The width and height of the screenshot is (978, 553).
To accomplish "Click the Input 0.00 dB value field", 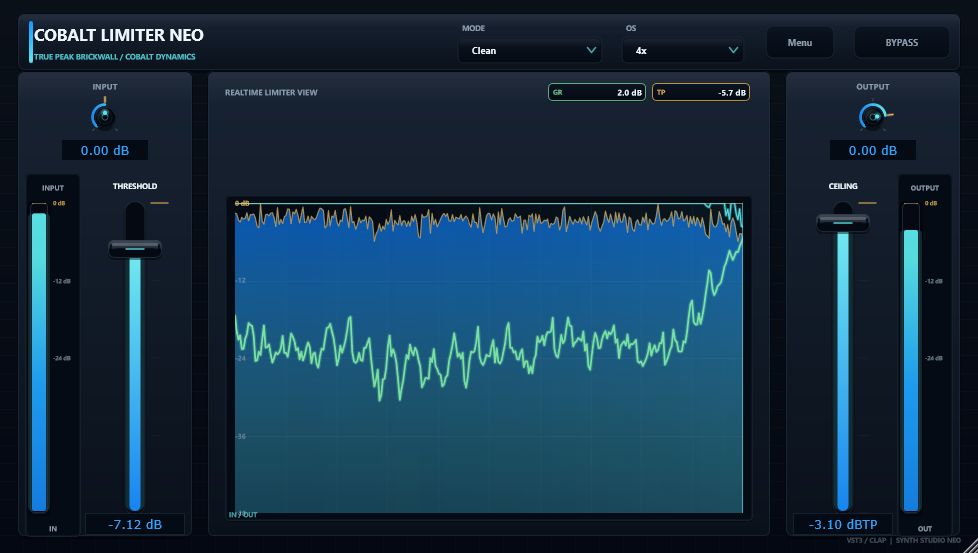I will (x=105, y=150).
